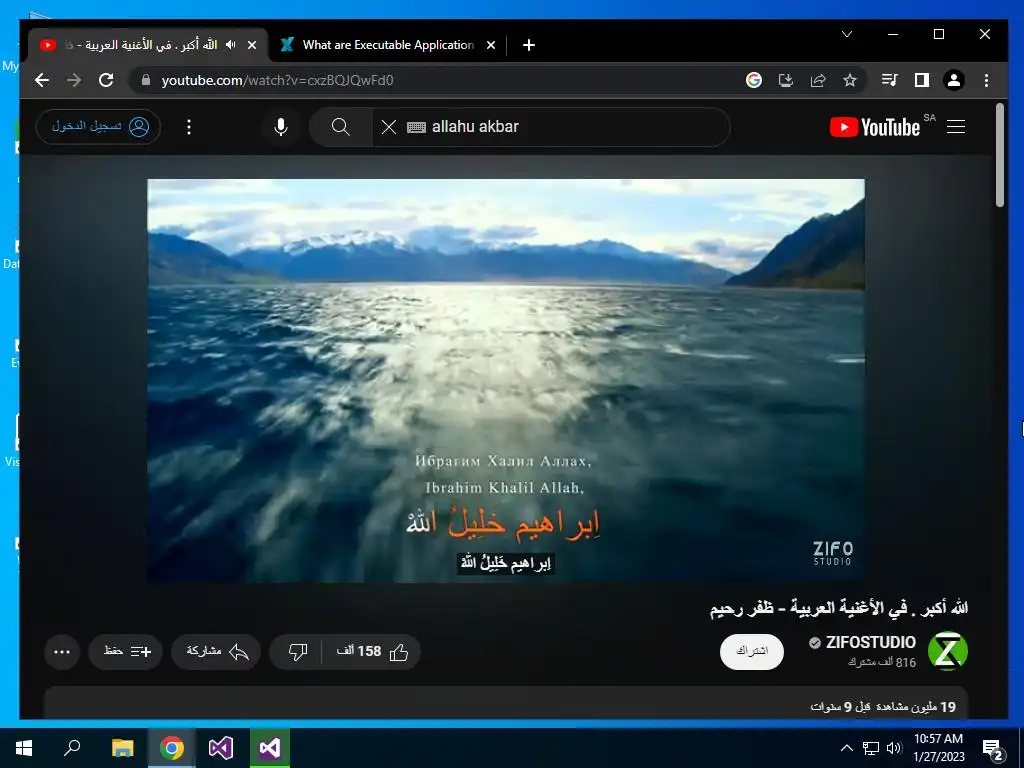The image size is (1024, 768).
Task: Like the video with 158 thousand likes
Action: click(372, 651)
